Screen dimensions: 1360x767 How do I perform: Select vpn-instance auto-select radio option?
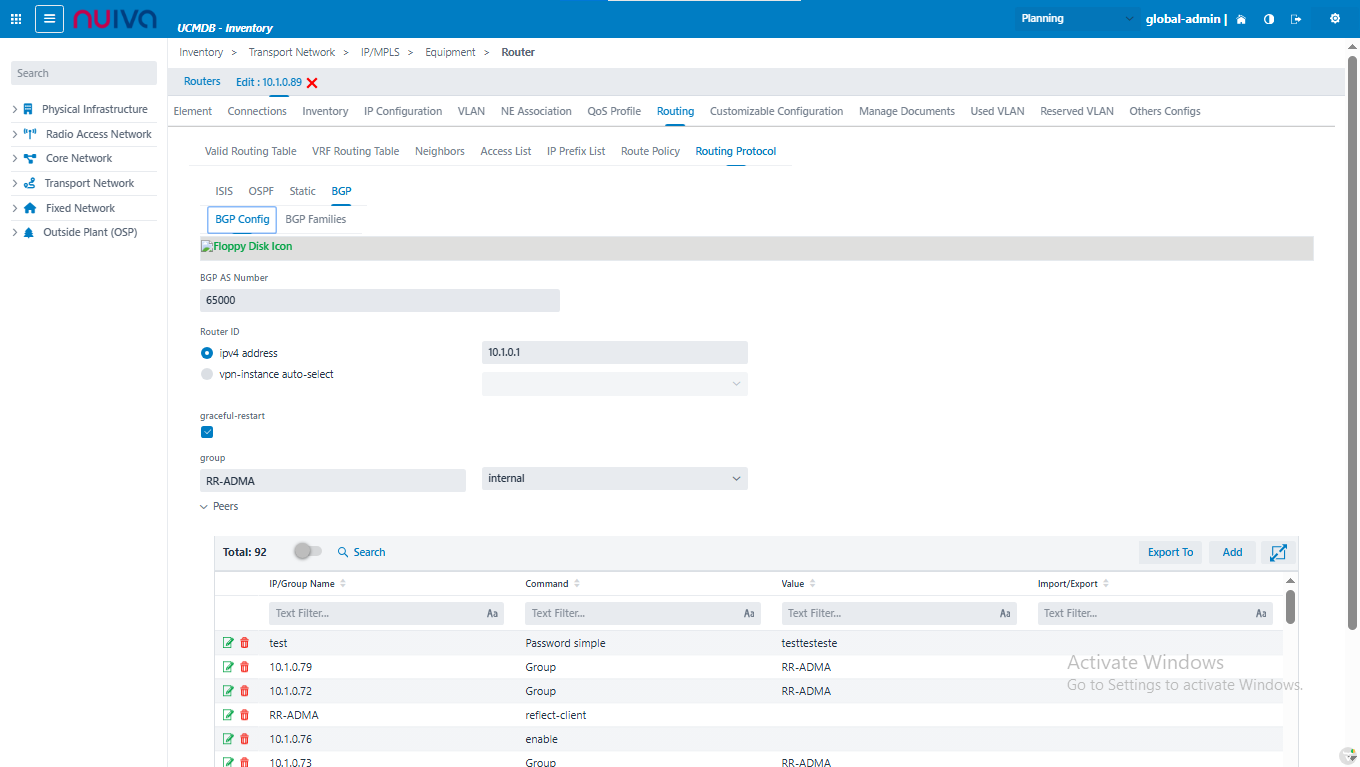pos(207,374)
